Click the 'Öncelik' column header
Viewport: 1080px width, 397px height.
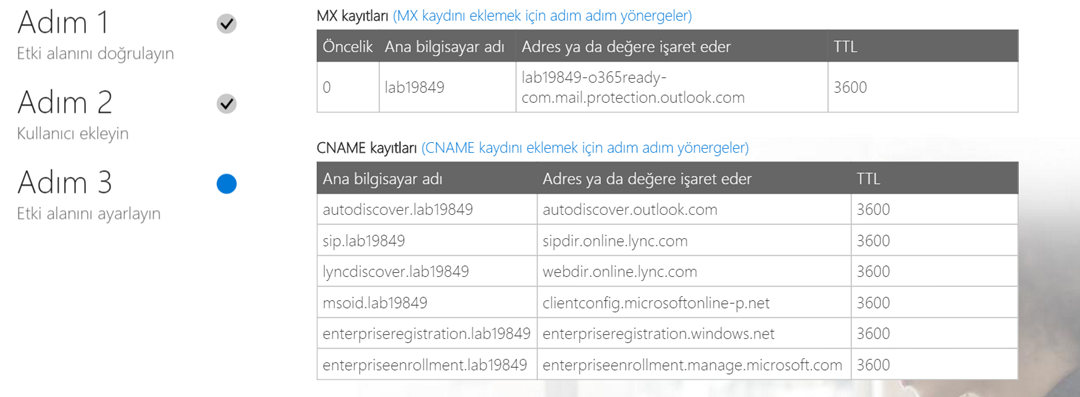coord(348,46)
